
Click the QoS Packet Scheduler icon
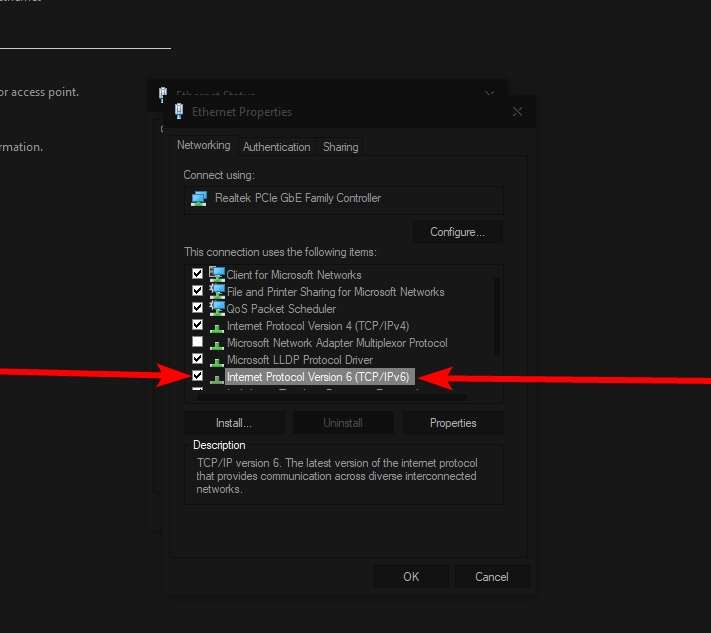click(x=217, y=308)
